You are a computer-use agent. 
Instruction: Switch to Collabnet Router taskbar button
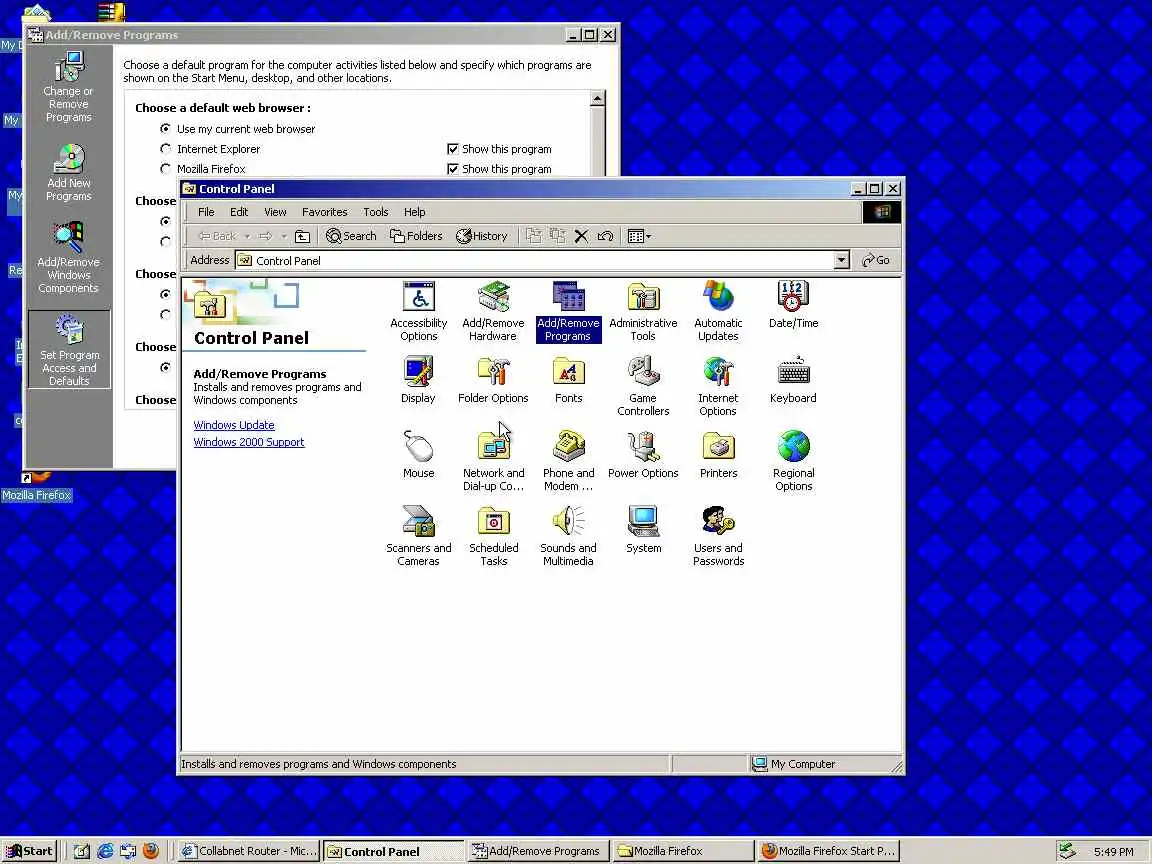[x=249, y=851]
